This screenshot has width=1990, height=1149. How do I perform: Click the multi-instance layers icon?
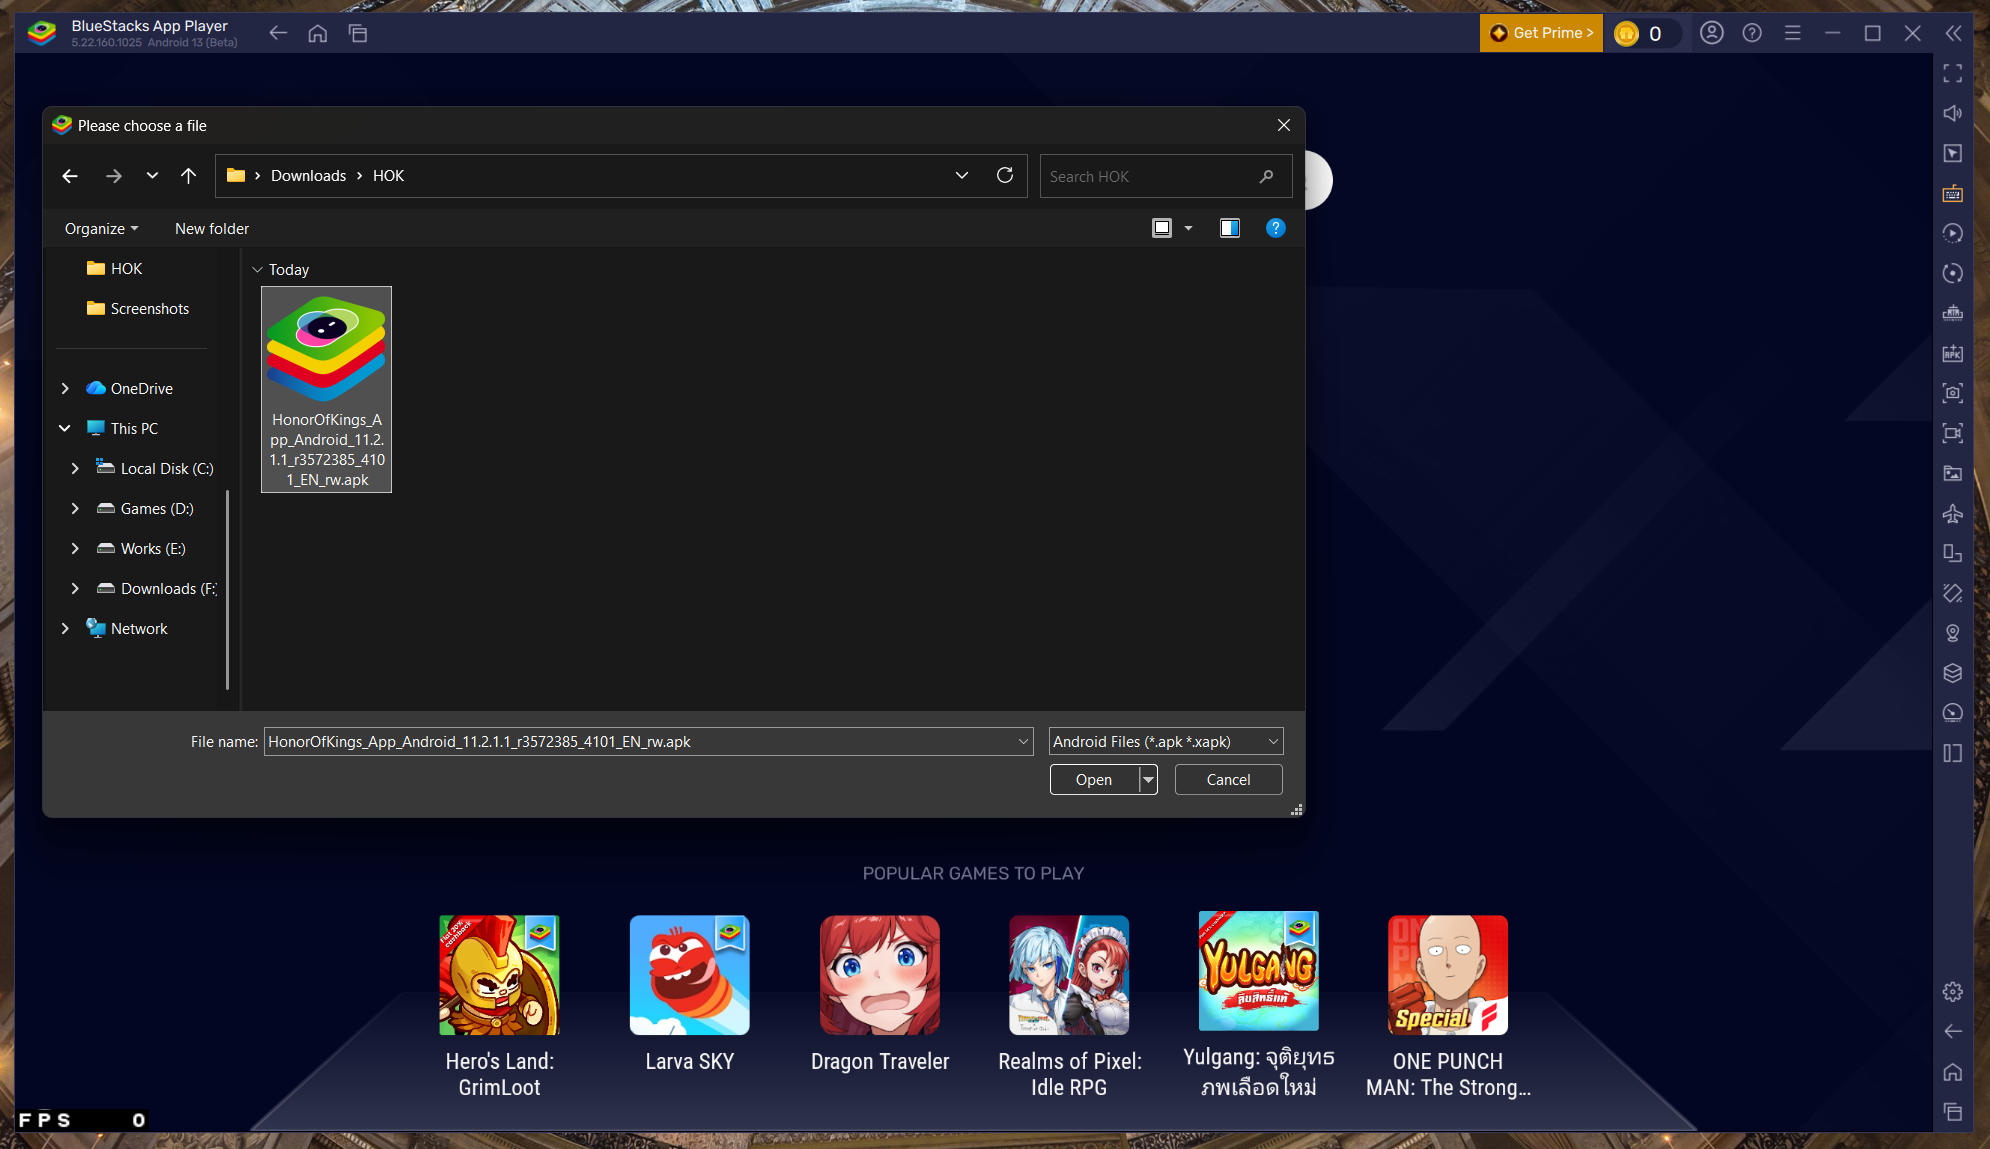(x=1952, y=673)
